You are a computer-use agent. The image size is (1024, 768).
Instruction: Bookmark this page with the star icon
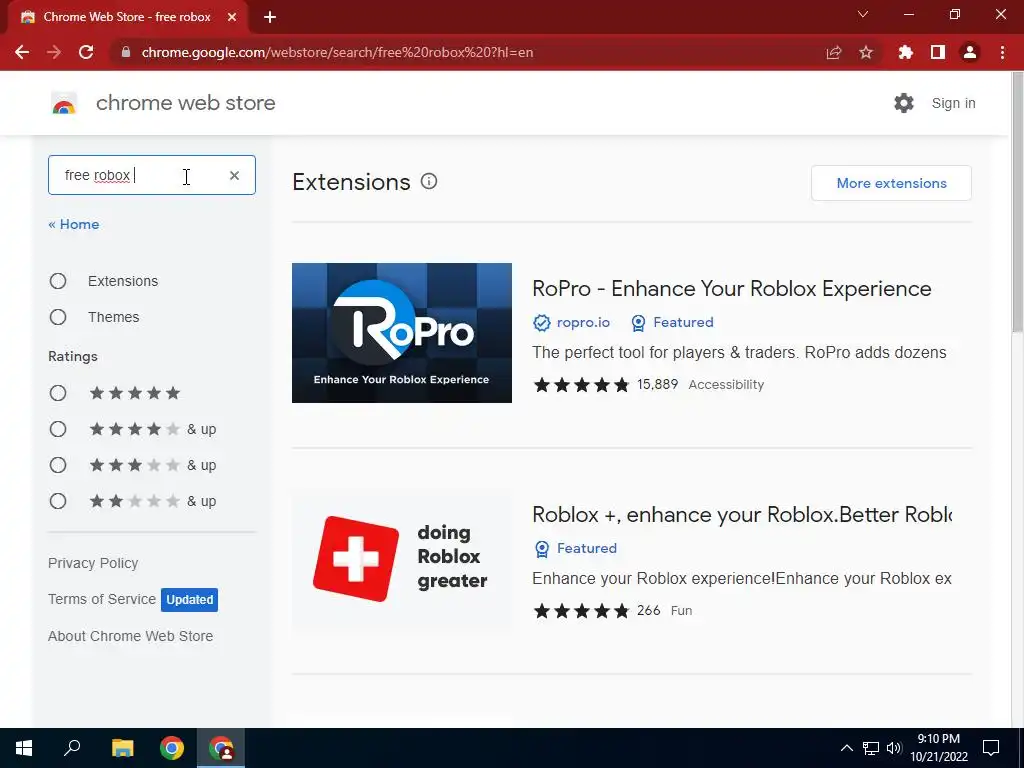pyautogui.click(x=866, y=52)
